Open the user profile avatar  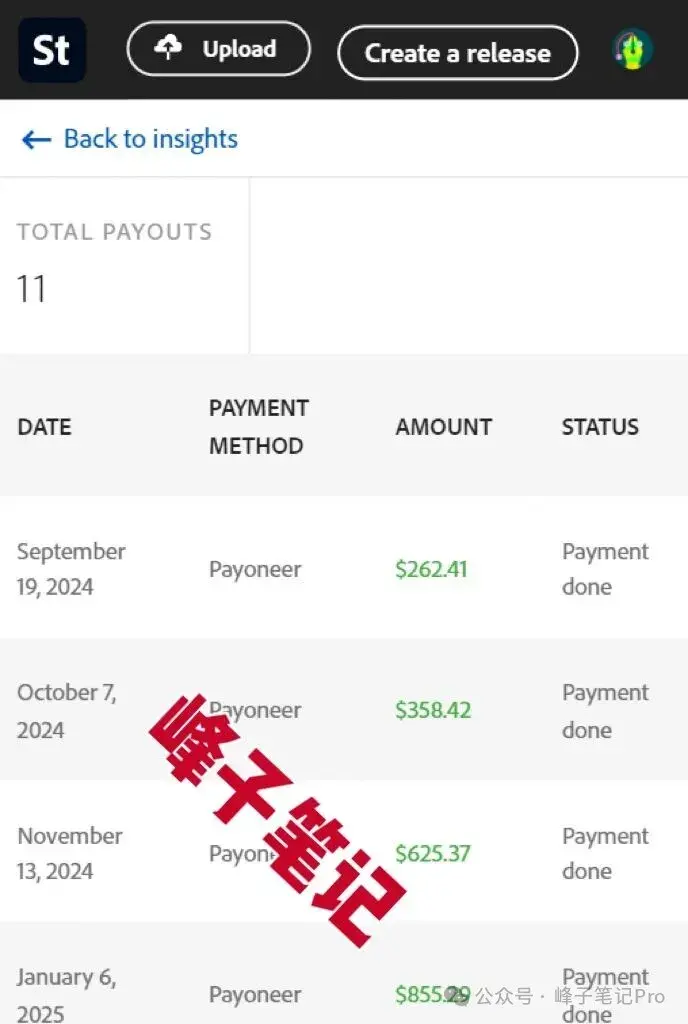633,50
